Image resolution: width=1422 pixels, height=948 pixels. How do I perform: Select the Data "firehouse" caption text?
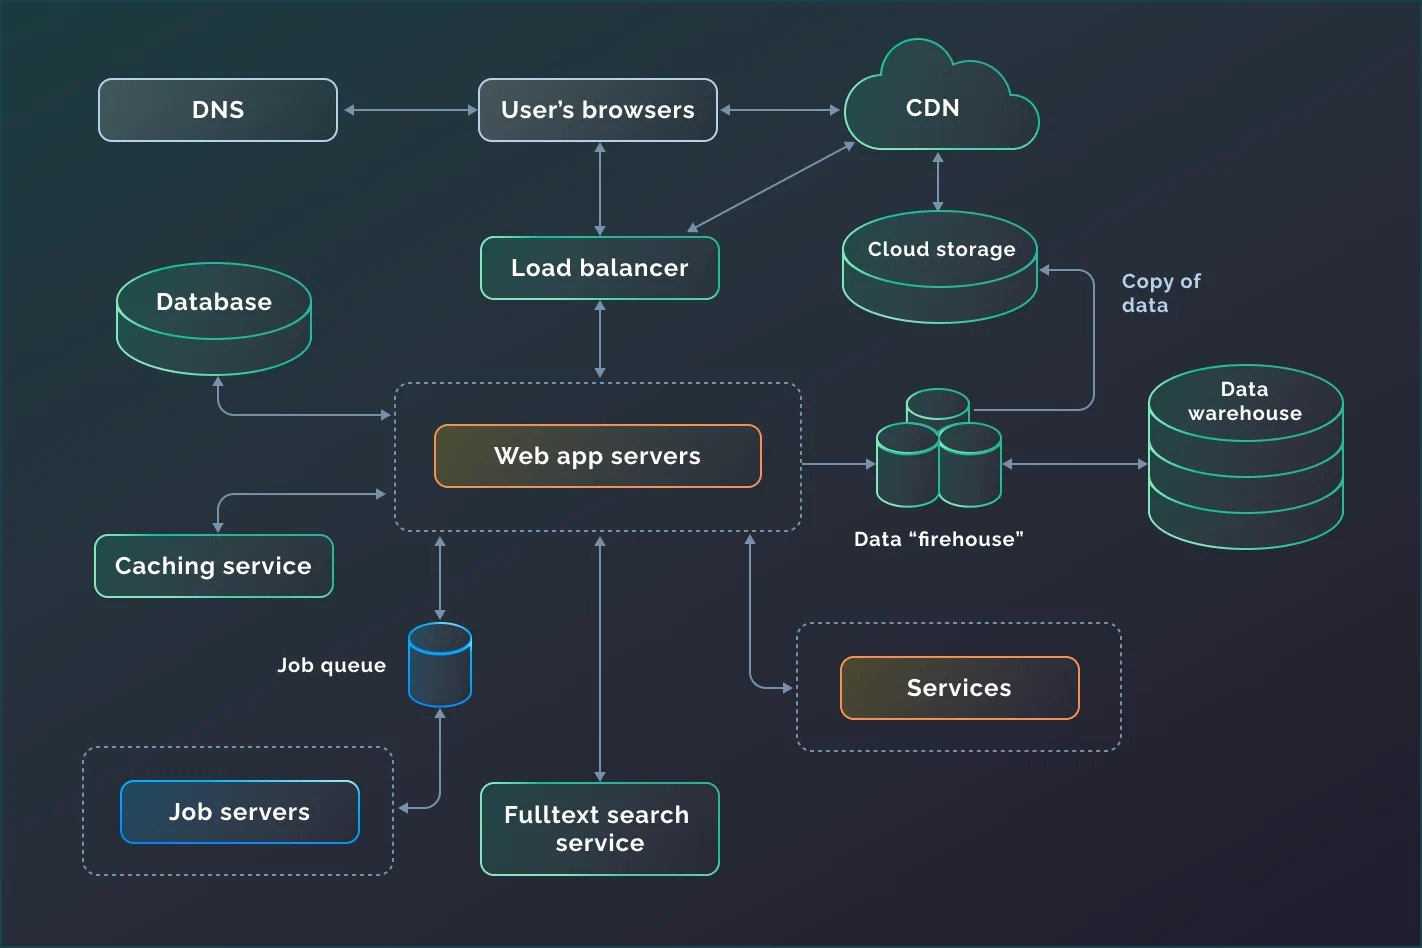tap(938, 539)
